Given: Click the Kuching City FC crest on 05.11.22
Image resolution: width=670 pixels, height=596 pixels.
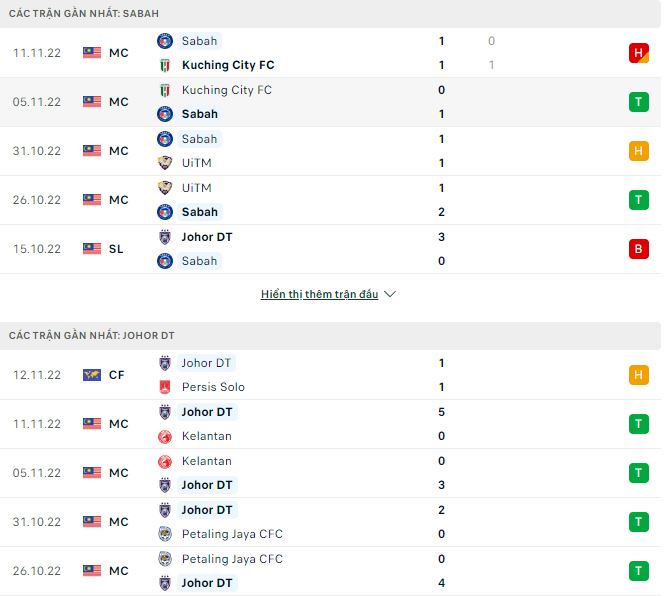Looking at the screenshot, I should point(165,90).
